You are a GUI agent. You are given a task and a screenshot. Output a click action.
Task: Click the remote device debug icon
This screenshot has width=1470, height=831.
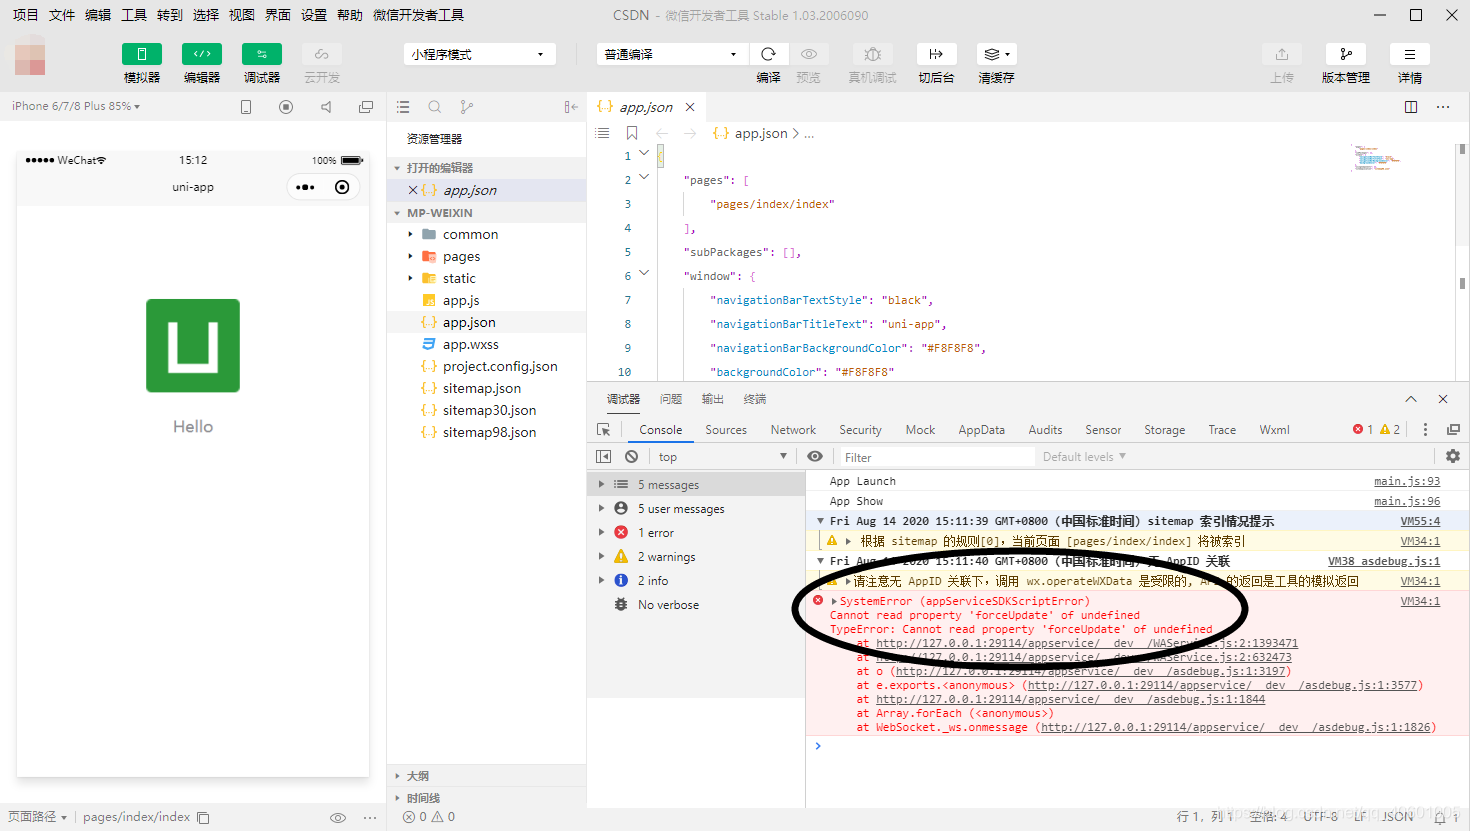click(873, 54)
